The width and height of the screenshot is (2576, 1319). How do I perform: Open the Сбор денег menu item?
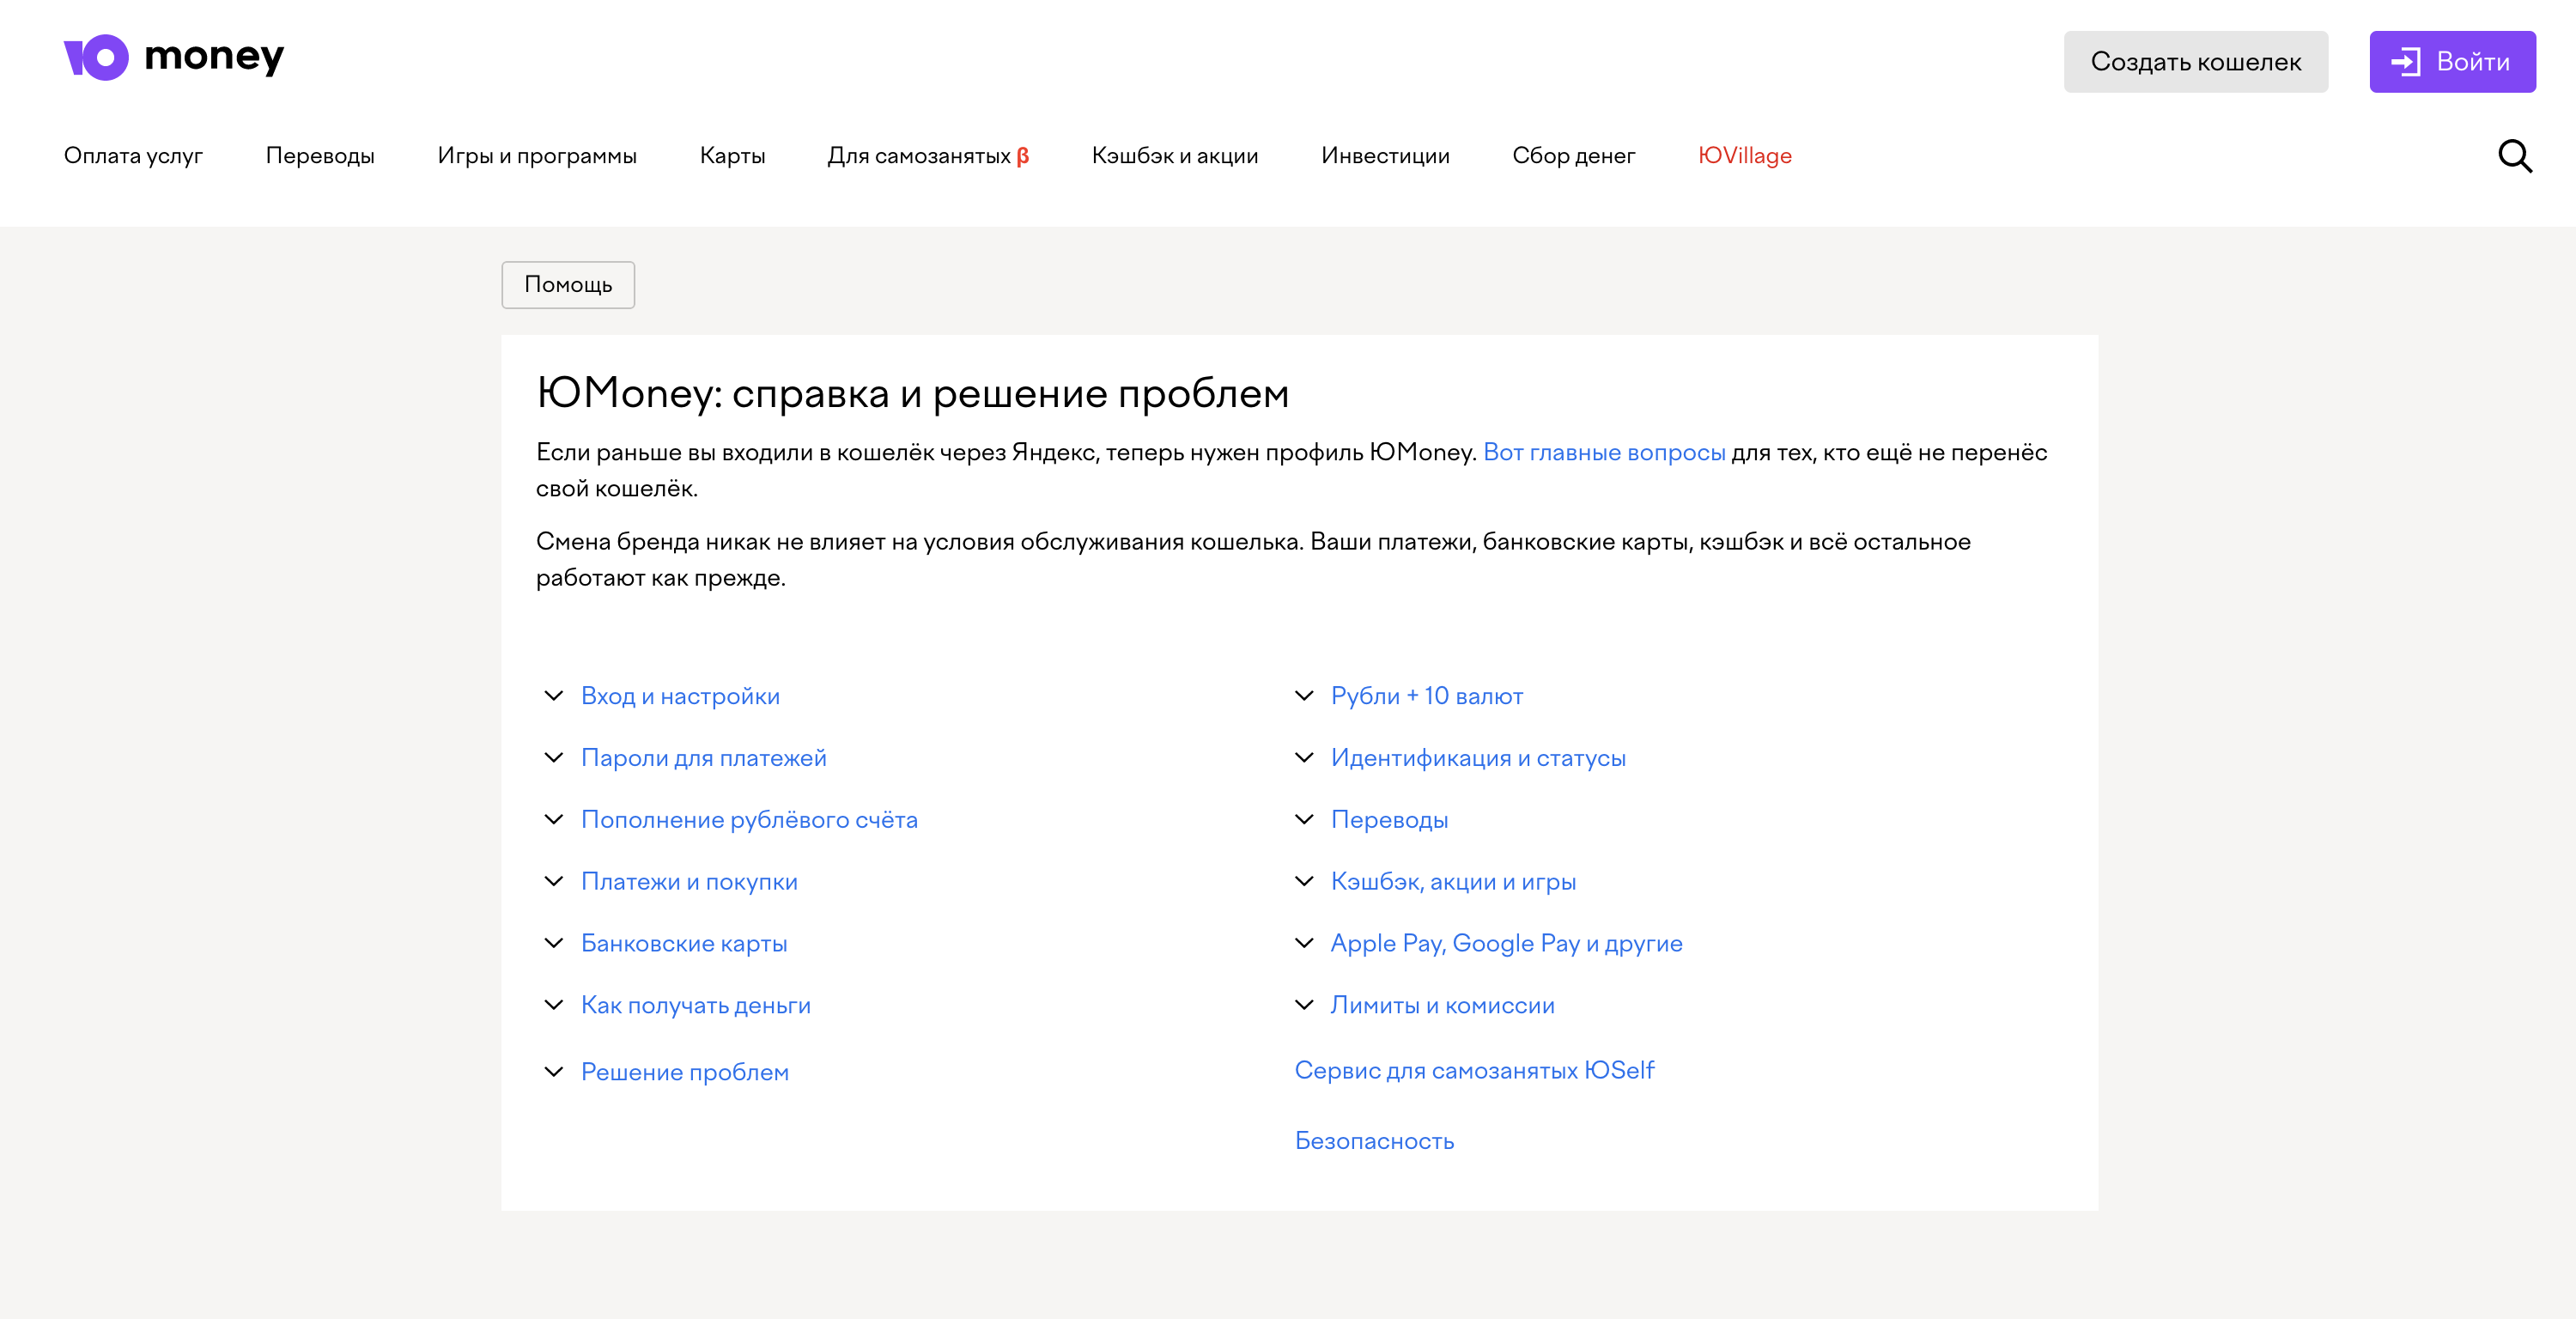pos(1574,156)
